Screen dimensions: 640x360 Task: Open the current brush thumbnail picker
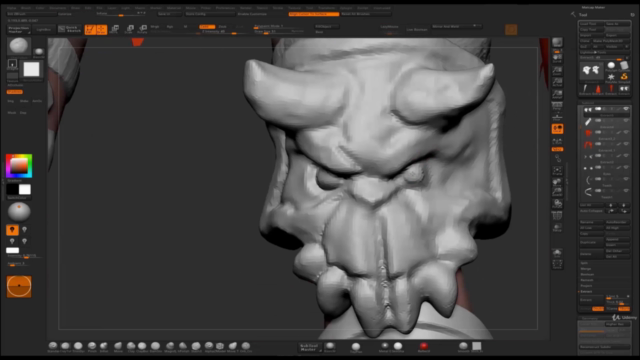(x=19, y=46)
